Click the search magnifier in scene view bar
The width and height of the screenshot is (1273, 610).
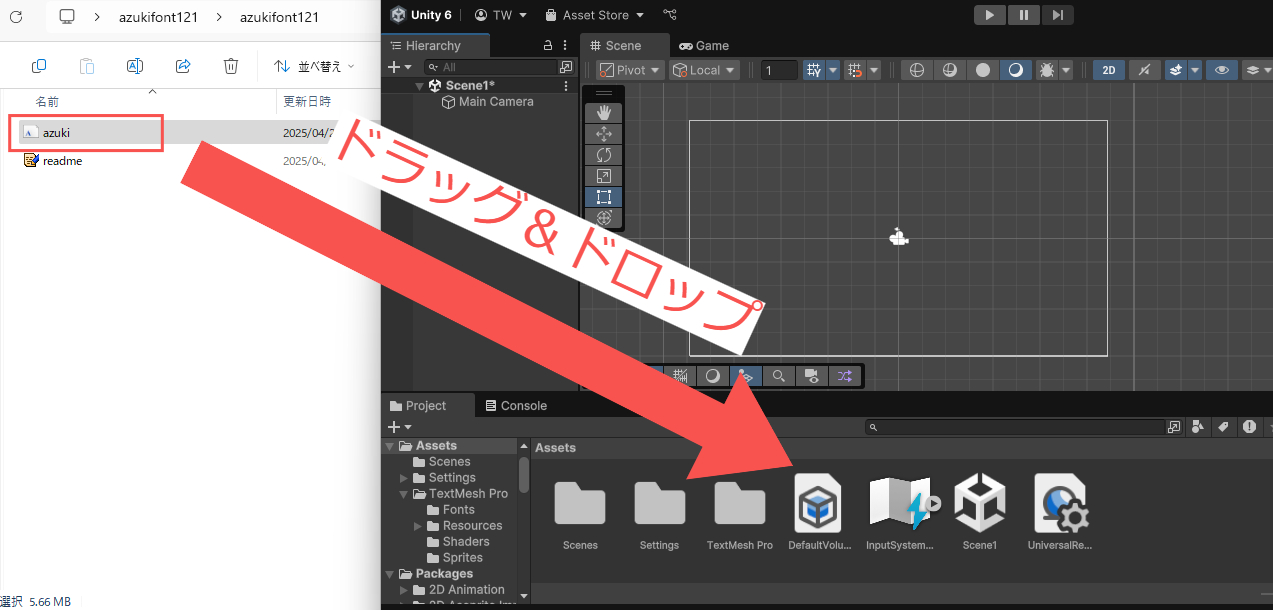779,375
